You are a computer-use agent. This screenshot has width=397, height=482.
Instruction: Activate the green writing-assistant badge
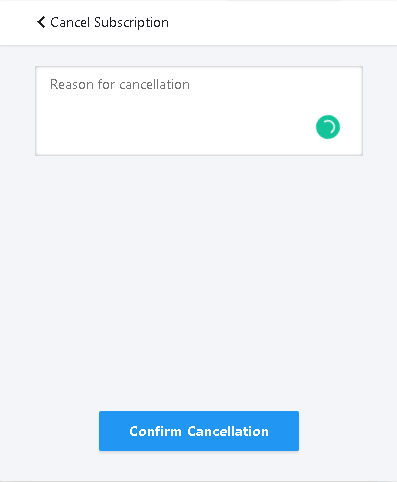[328, 127]
